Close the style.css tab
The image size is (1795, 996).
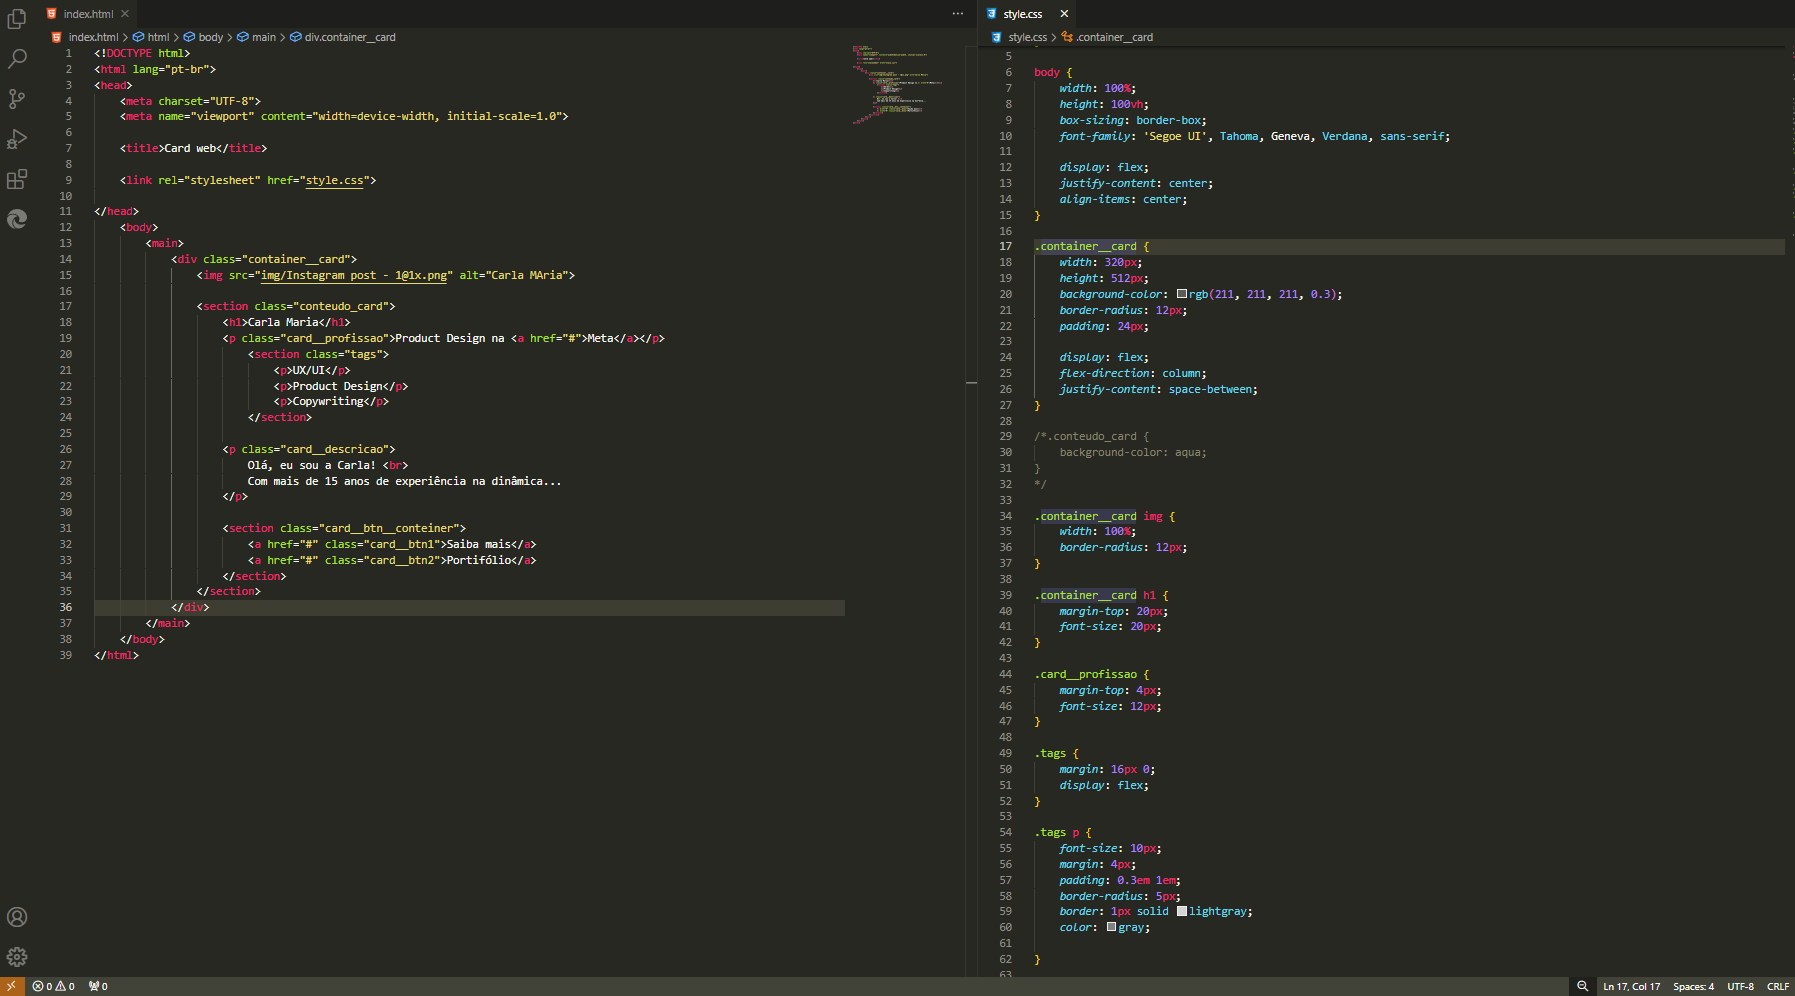[x=1064, y=14]
